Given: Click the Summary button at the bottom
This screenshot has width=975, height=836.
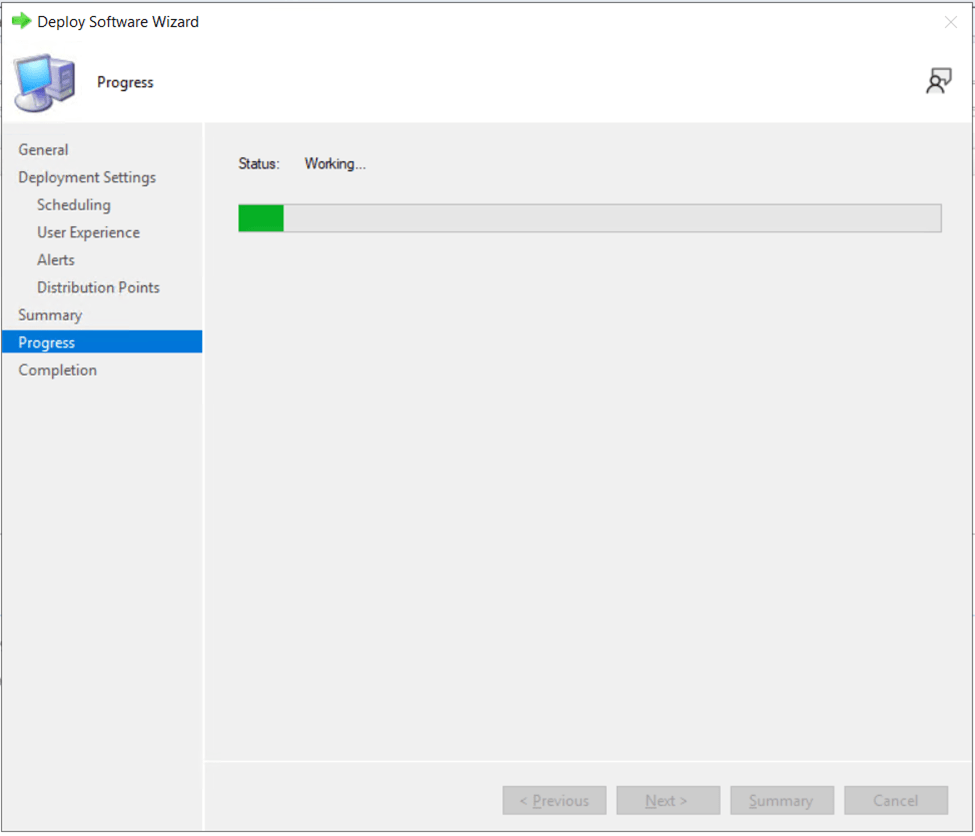Looking at the screenshot, I should (781, 800).
